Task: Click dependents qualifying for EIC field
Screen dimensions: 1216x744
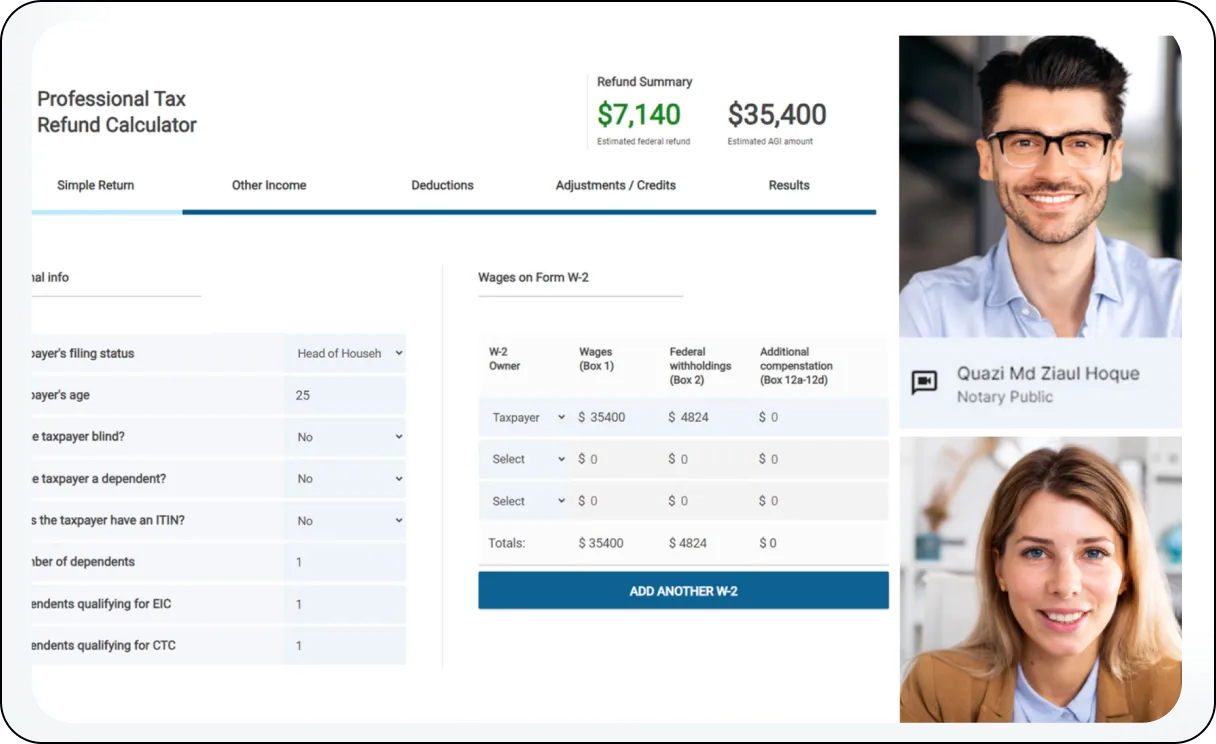Action: (x=345, y=604)
